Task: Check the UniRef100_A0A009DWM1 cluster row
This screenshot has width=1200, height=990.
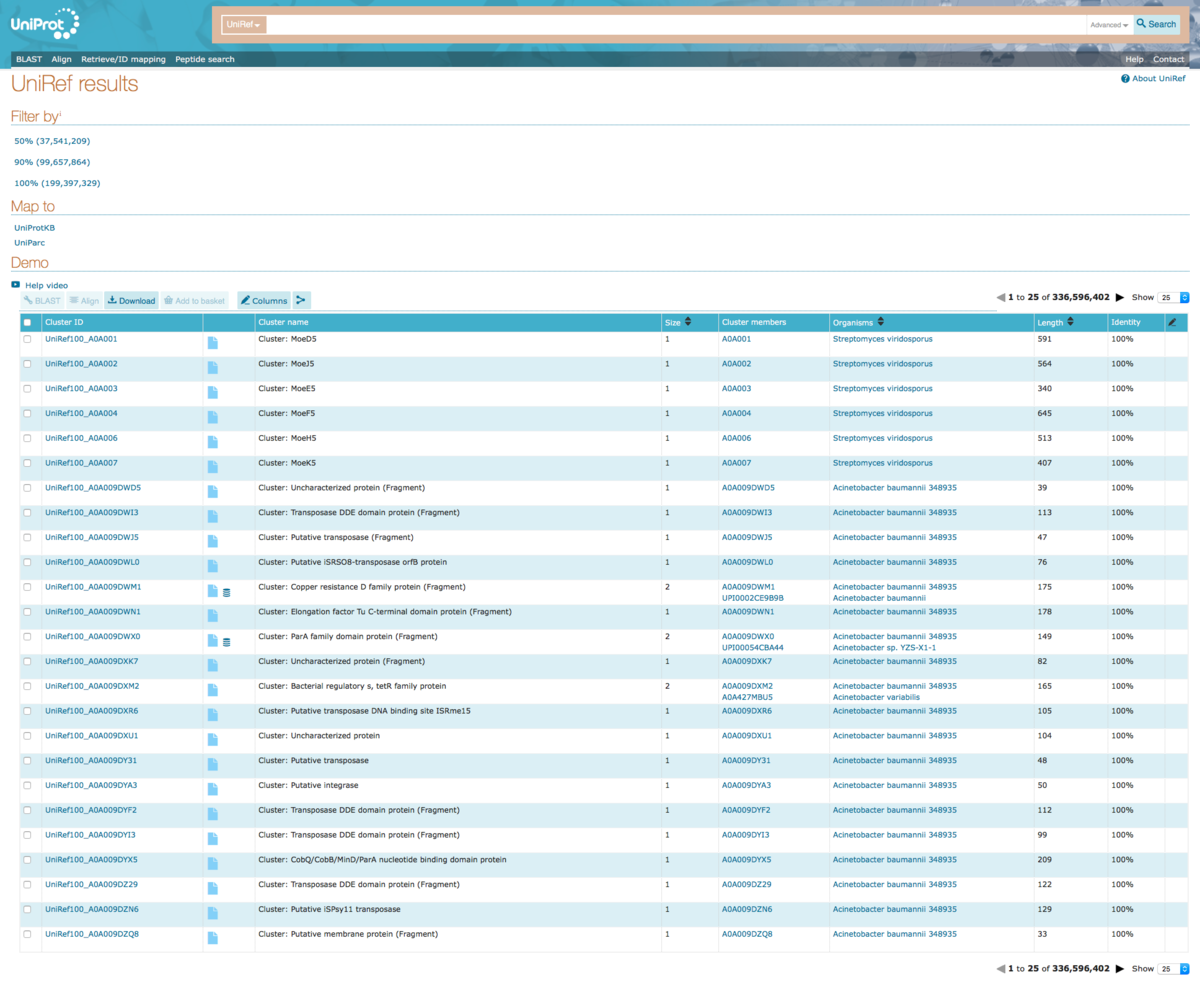Action: click(x=26, y=587)
